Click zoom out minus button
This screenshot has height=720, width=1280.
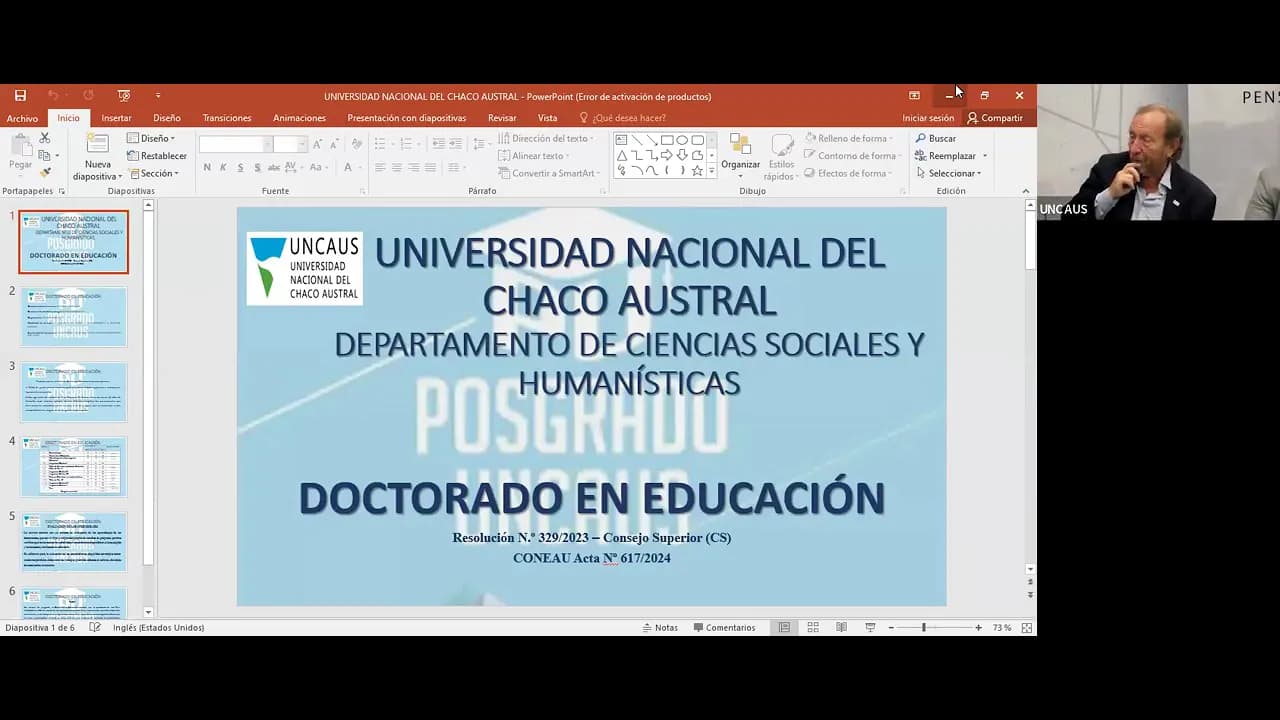tap(891, 628)
